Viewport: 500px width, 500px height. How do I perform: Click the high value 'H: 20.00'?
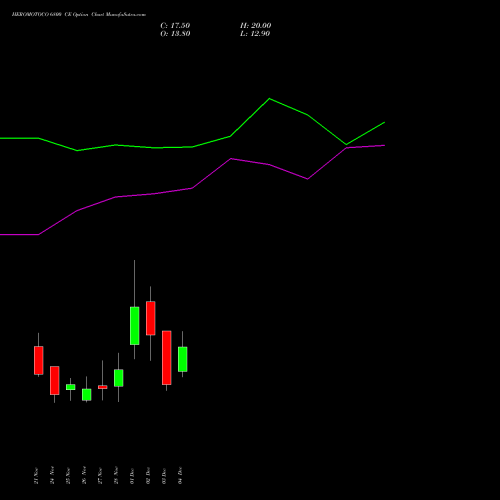(256, 26)
